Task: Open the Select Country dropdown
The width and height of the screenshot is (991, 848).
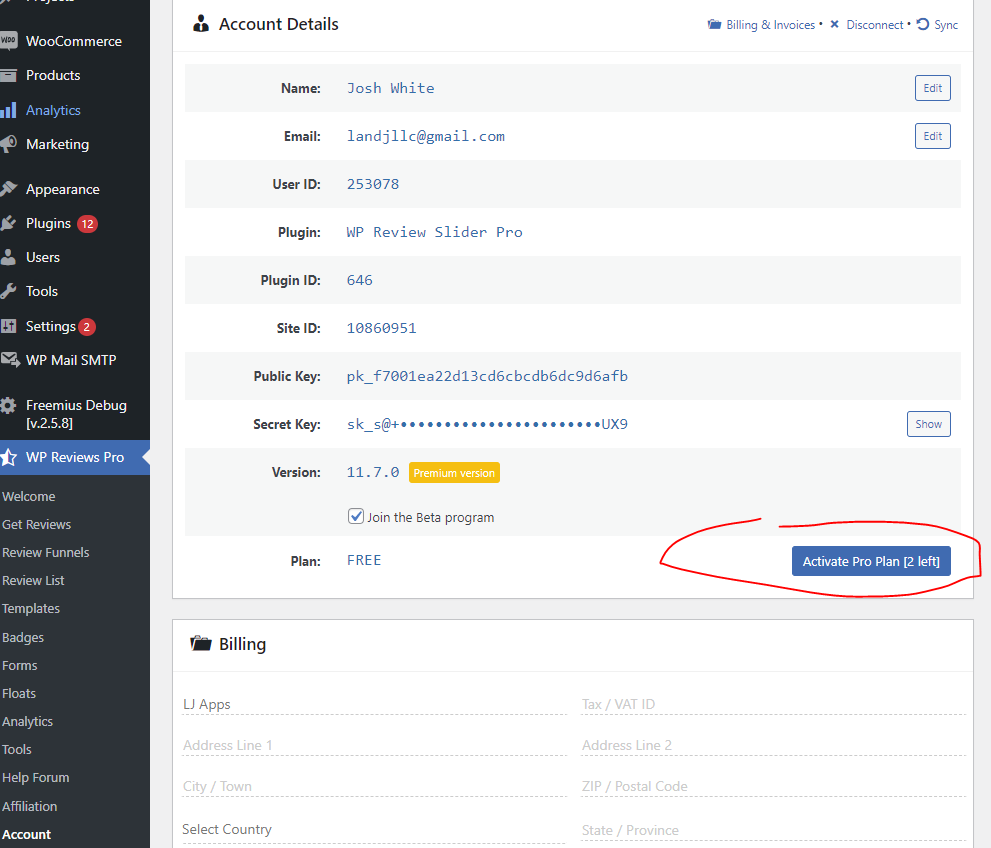Action: click(374, 829)
